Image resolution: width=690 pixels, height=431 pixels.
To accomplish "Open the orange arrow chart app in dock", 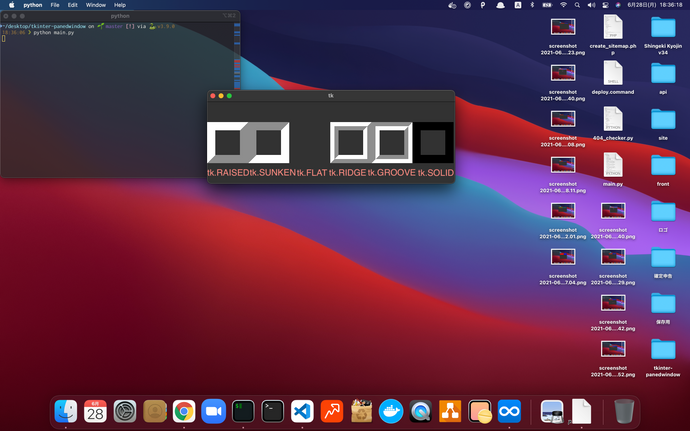I will pos(332,411).
